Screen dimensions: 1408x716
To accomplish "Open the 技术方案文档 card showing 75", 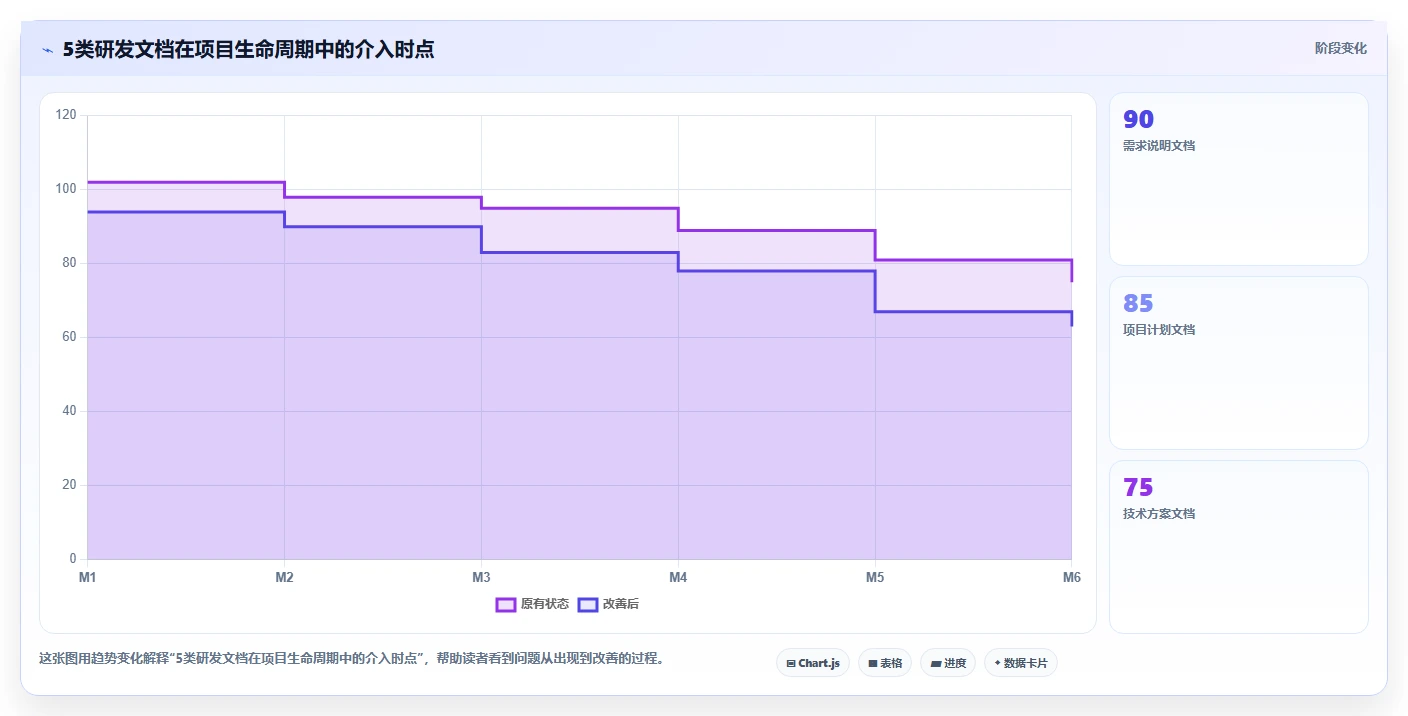I will click(x=1239, y=547).
